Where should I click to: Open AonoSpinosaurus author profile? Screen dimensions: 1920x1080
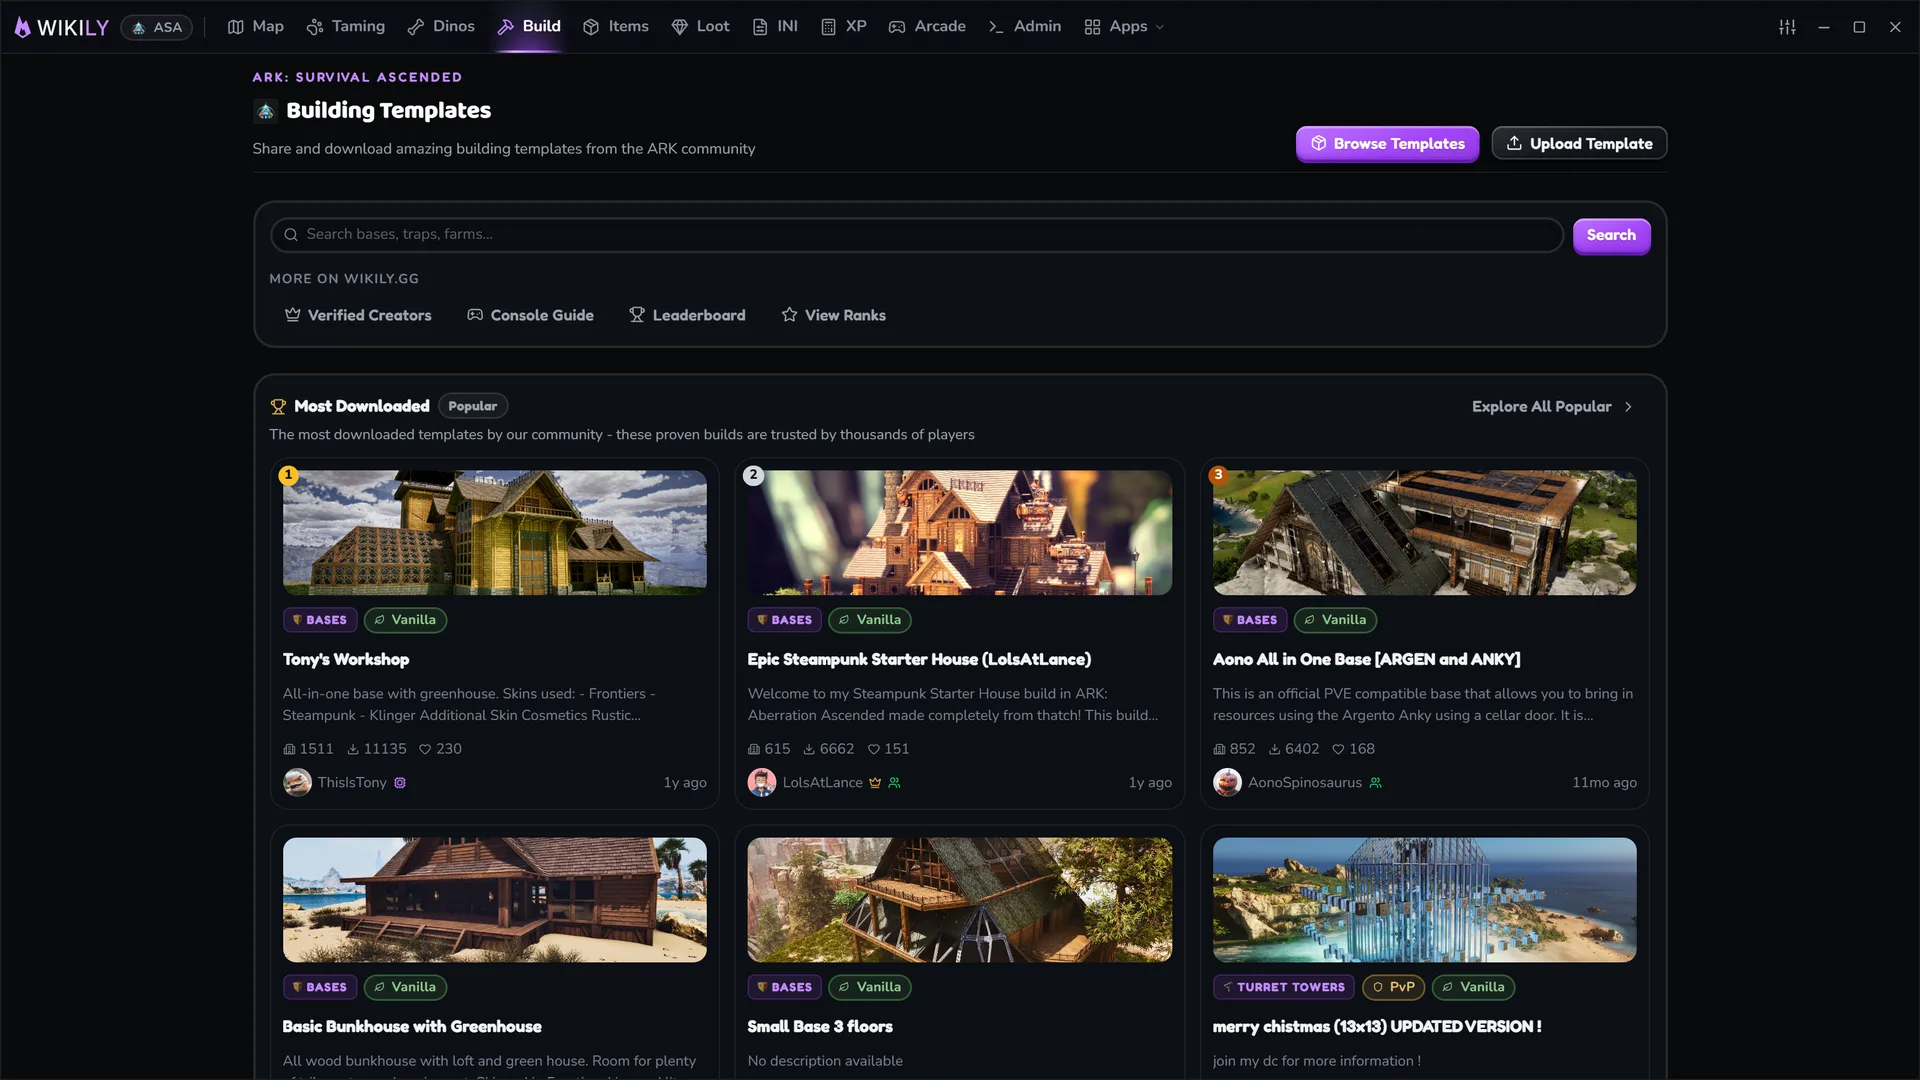pyautogui.click(x=1304, y=783)
